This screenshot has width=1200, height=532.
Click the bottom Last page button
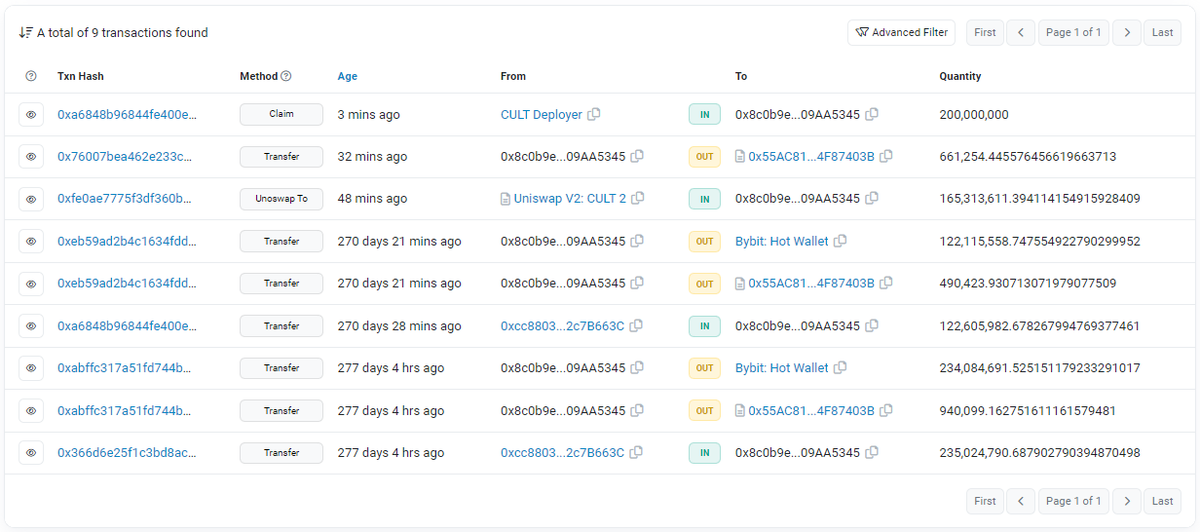(1162, 501)
